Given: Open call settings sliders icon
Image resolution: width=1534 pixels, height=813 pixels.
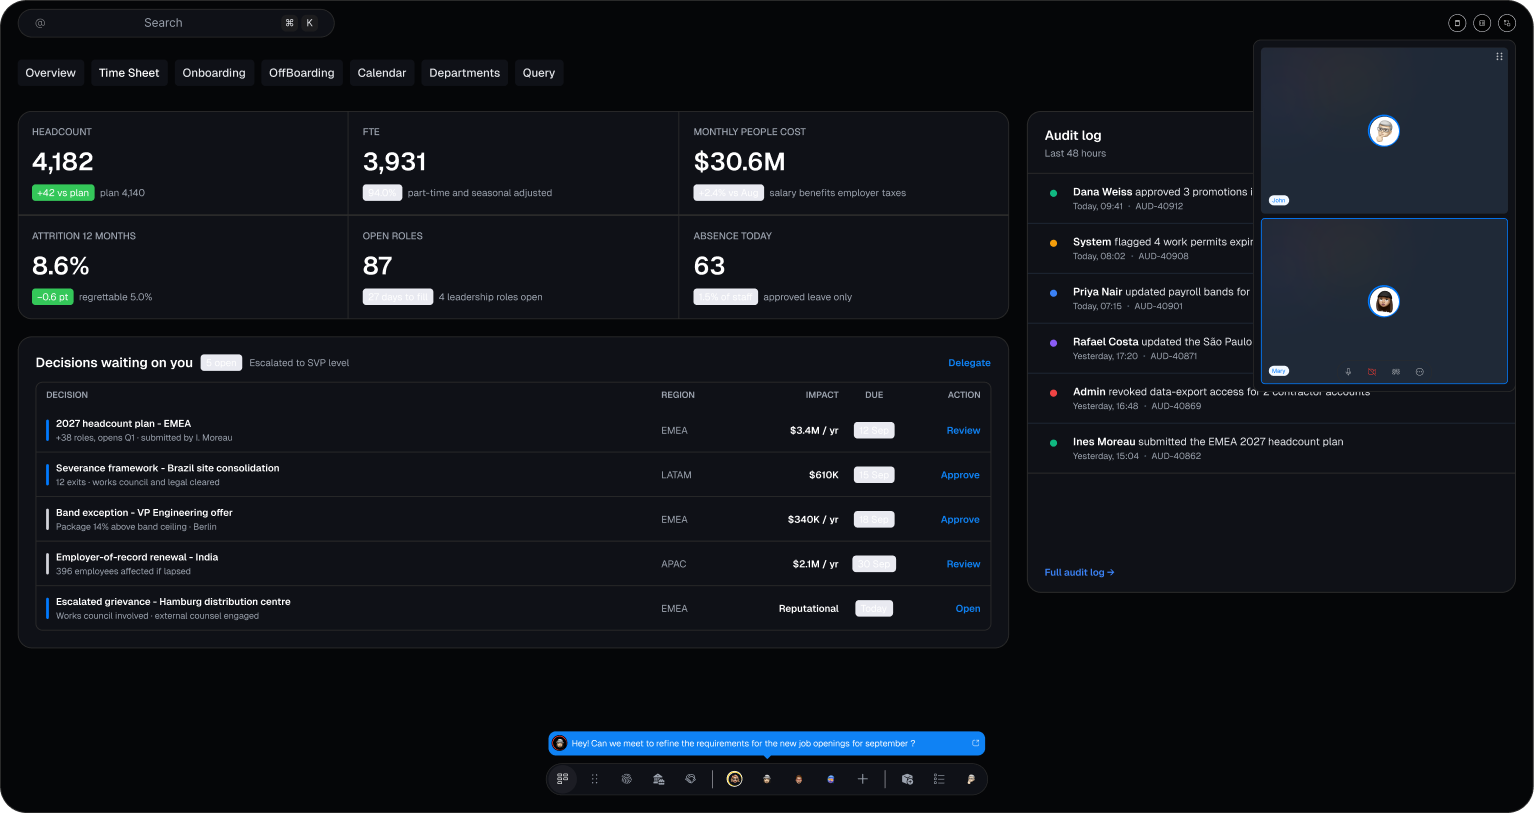Looking at the screenshot, I should pos(1396,371).
